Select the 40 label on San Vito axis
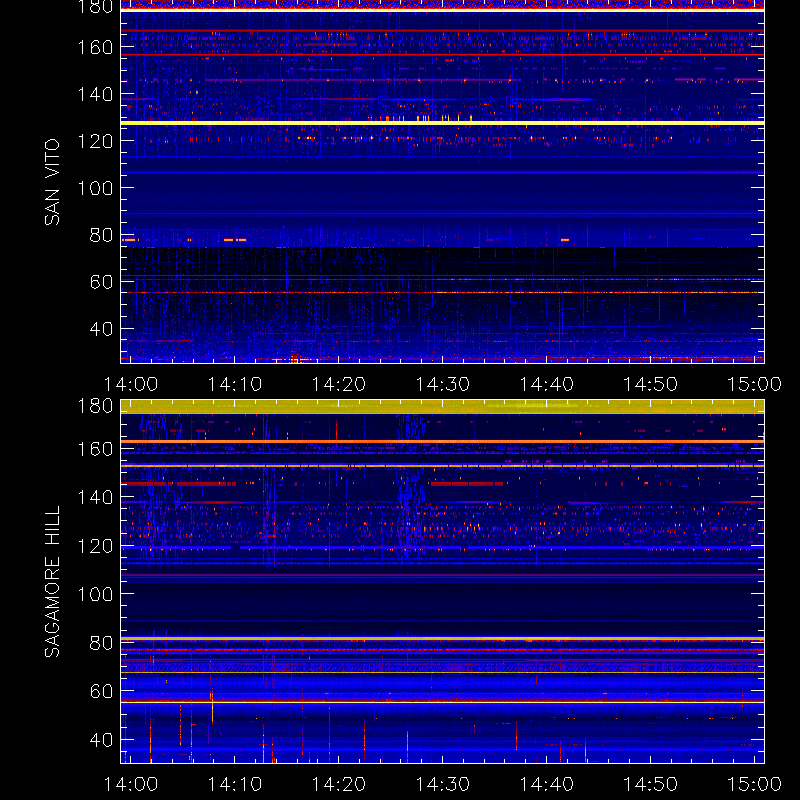This screenshot has width=800, height=800. pyautogui.click(x=101, y=329)
